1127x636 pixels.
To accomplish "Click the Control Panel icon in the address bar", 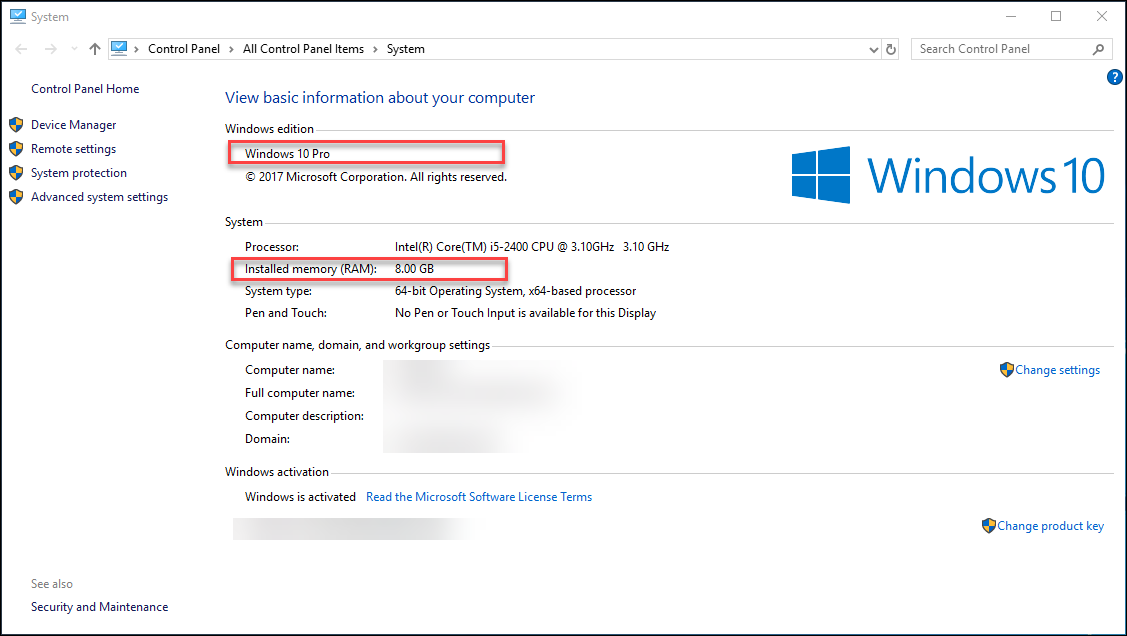I will (120, 48).
